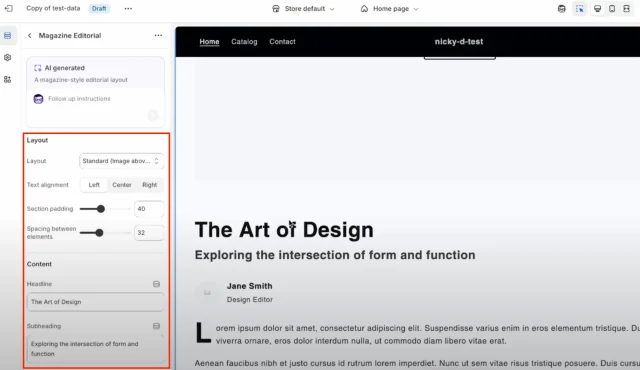Switch to fullscreen preview
This screenshot has width=640, height=370.
627,9
